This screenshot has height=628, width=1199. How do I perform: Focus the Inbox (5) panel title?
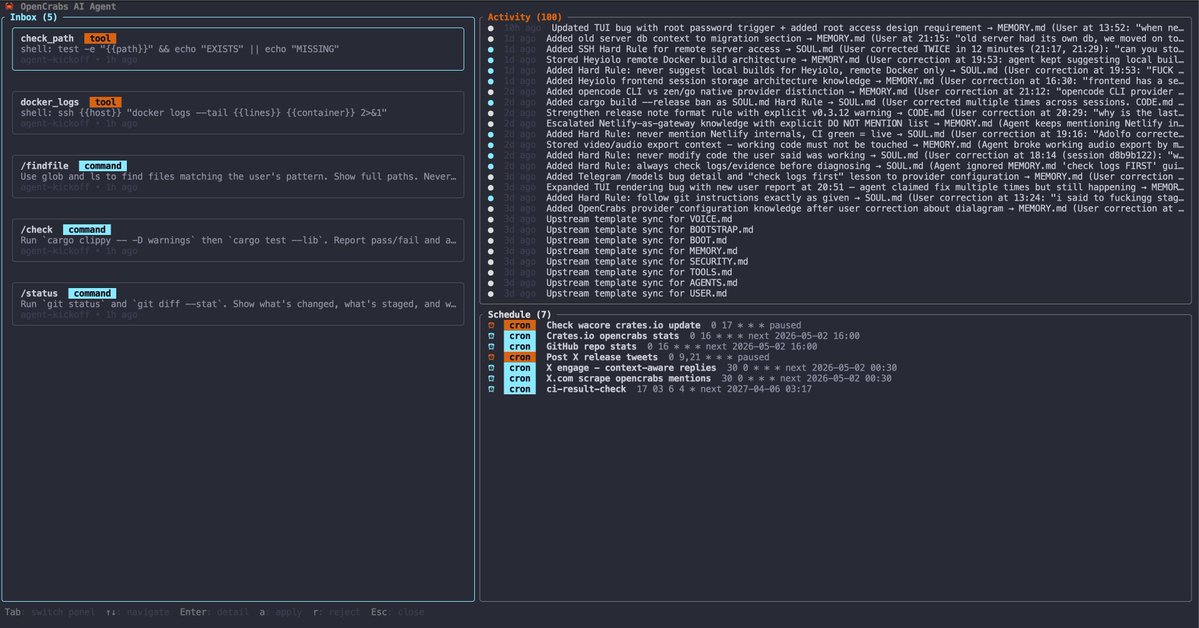click(34, 17)
